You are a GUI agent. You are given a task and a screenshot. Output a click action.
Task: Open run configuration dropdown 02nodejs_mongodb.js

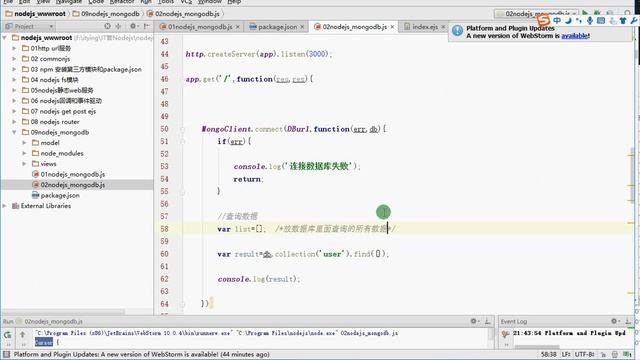[536, 14]
